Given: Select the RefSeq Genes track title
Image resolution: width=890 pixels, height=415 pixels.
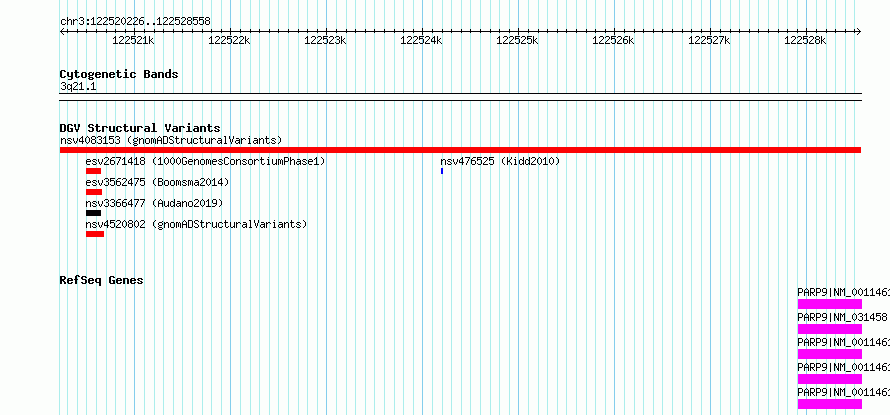Looking at the screenshot, I should (102, 280).
